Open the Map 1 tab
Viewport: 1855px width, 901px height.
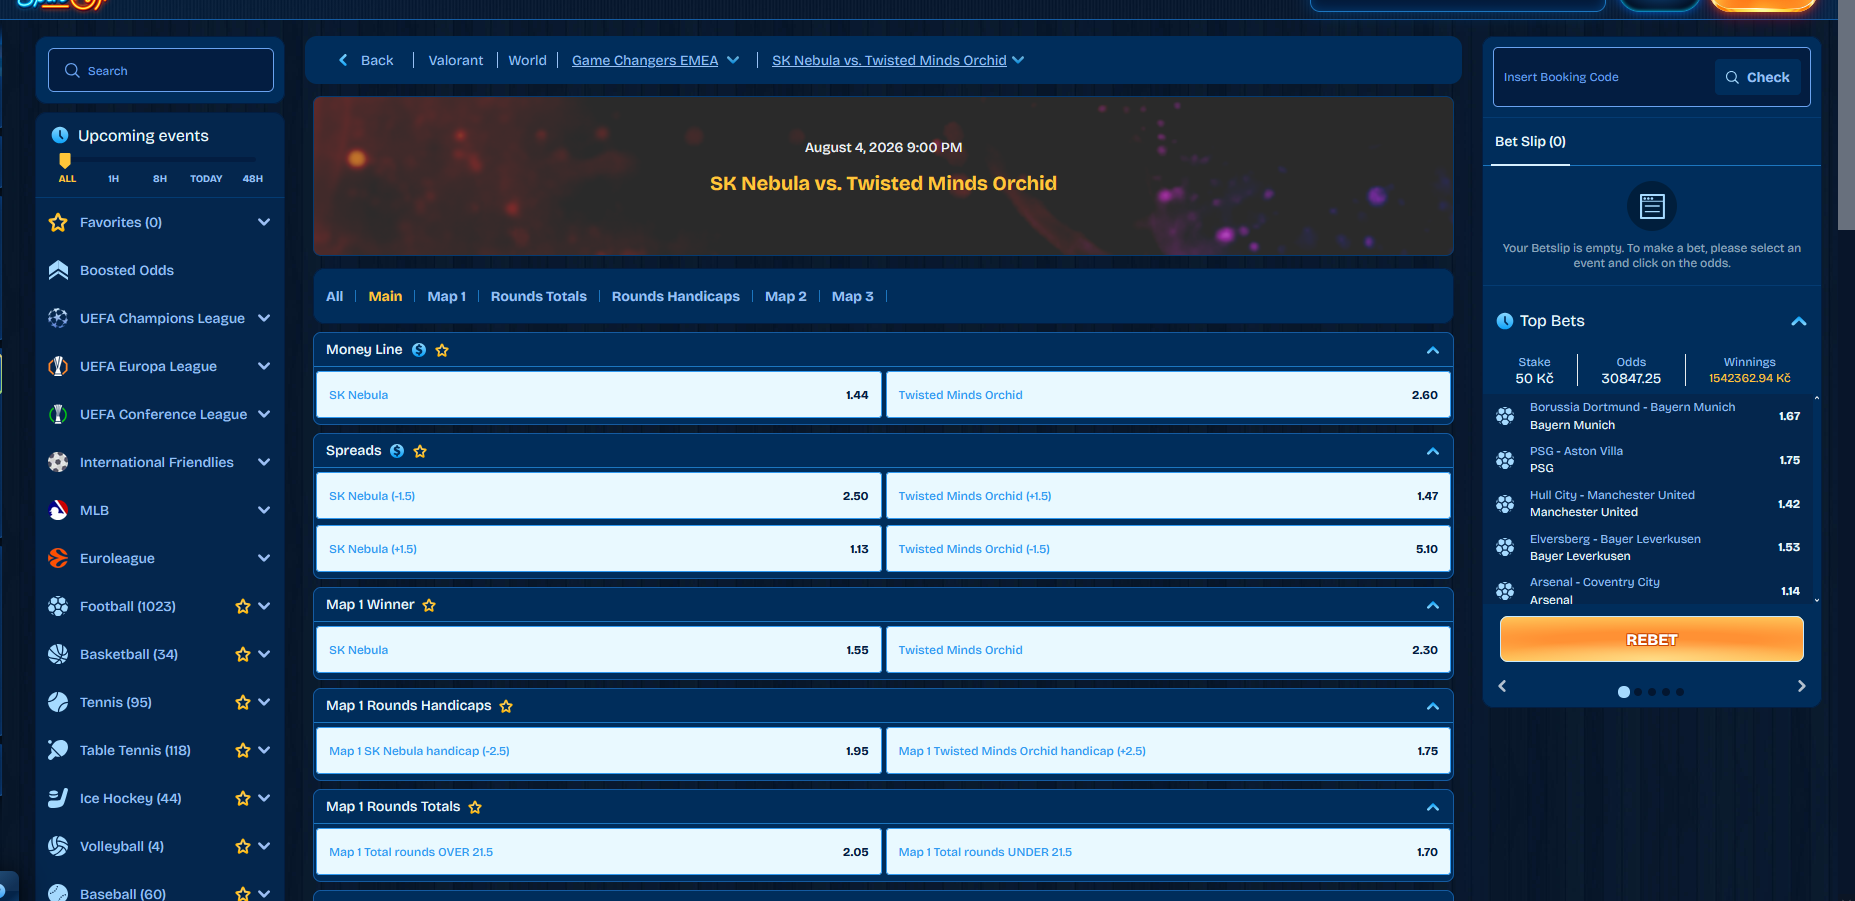tap(446, 296)
